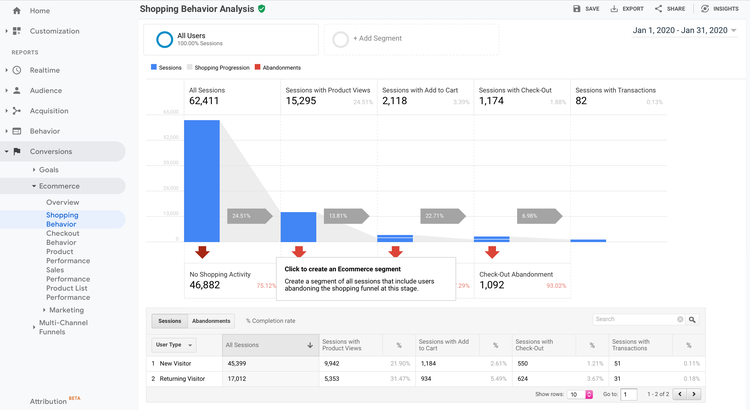
Task: Click the Save icon in header
Action: pos(577,9)
